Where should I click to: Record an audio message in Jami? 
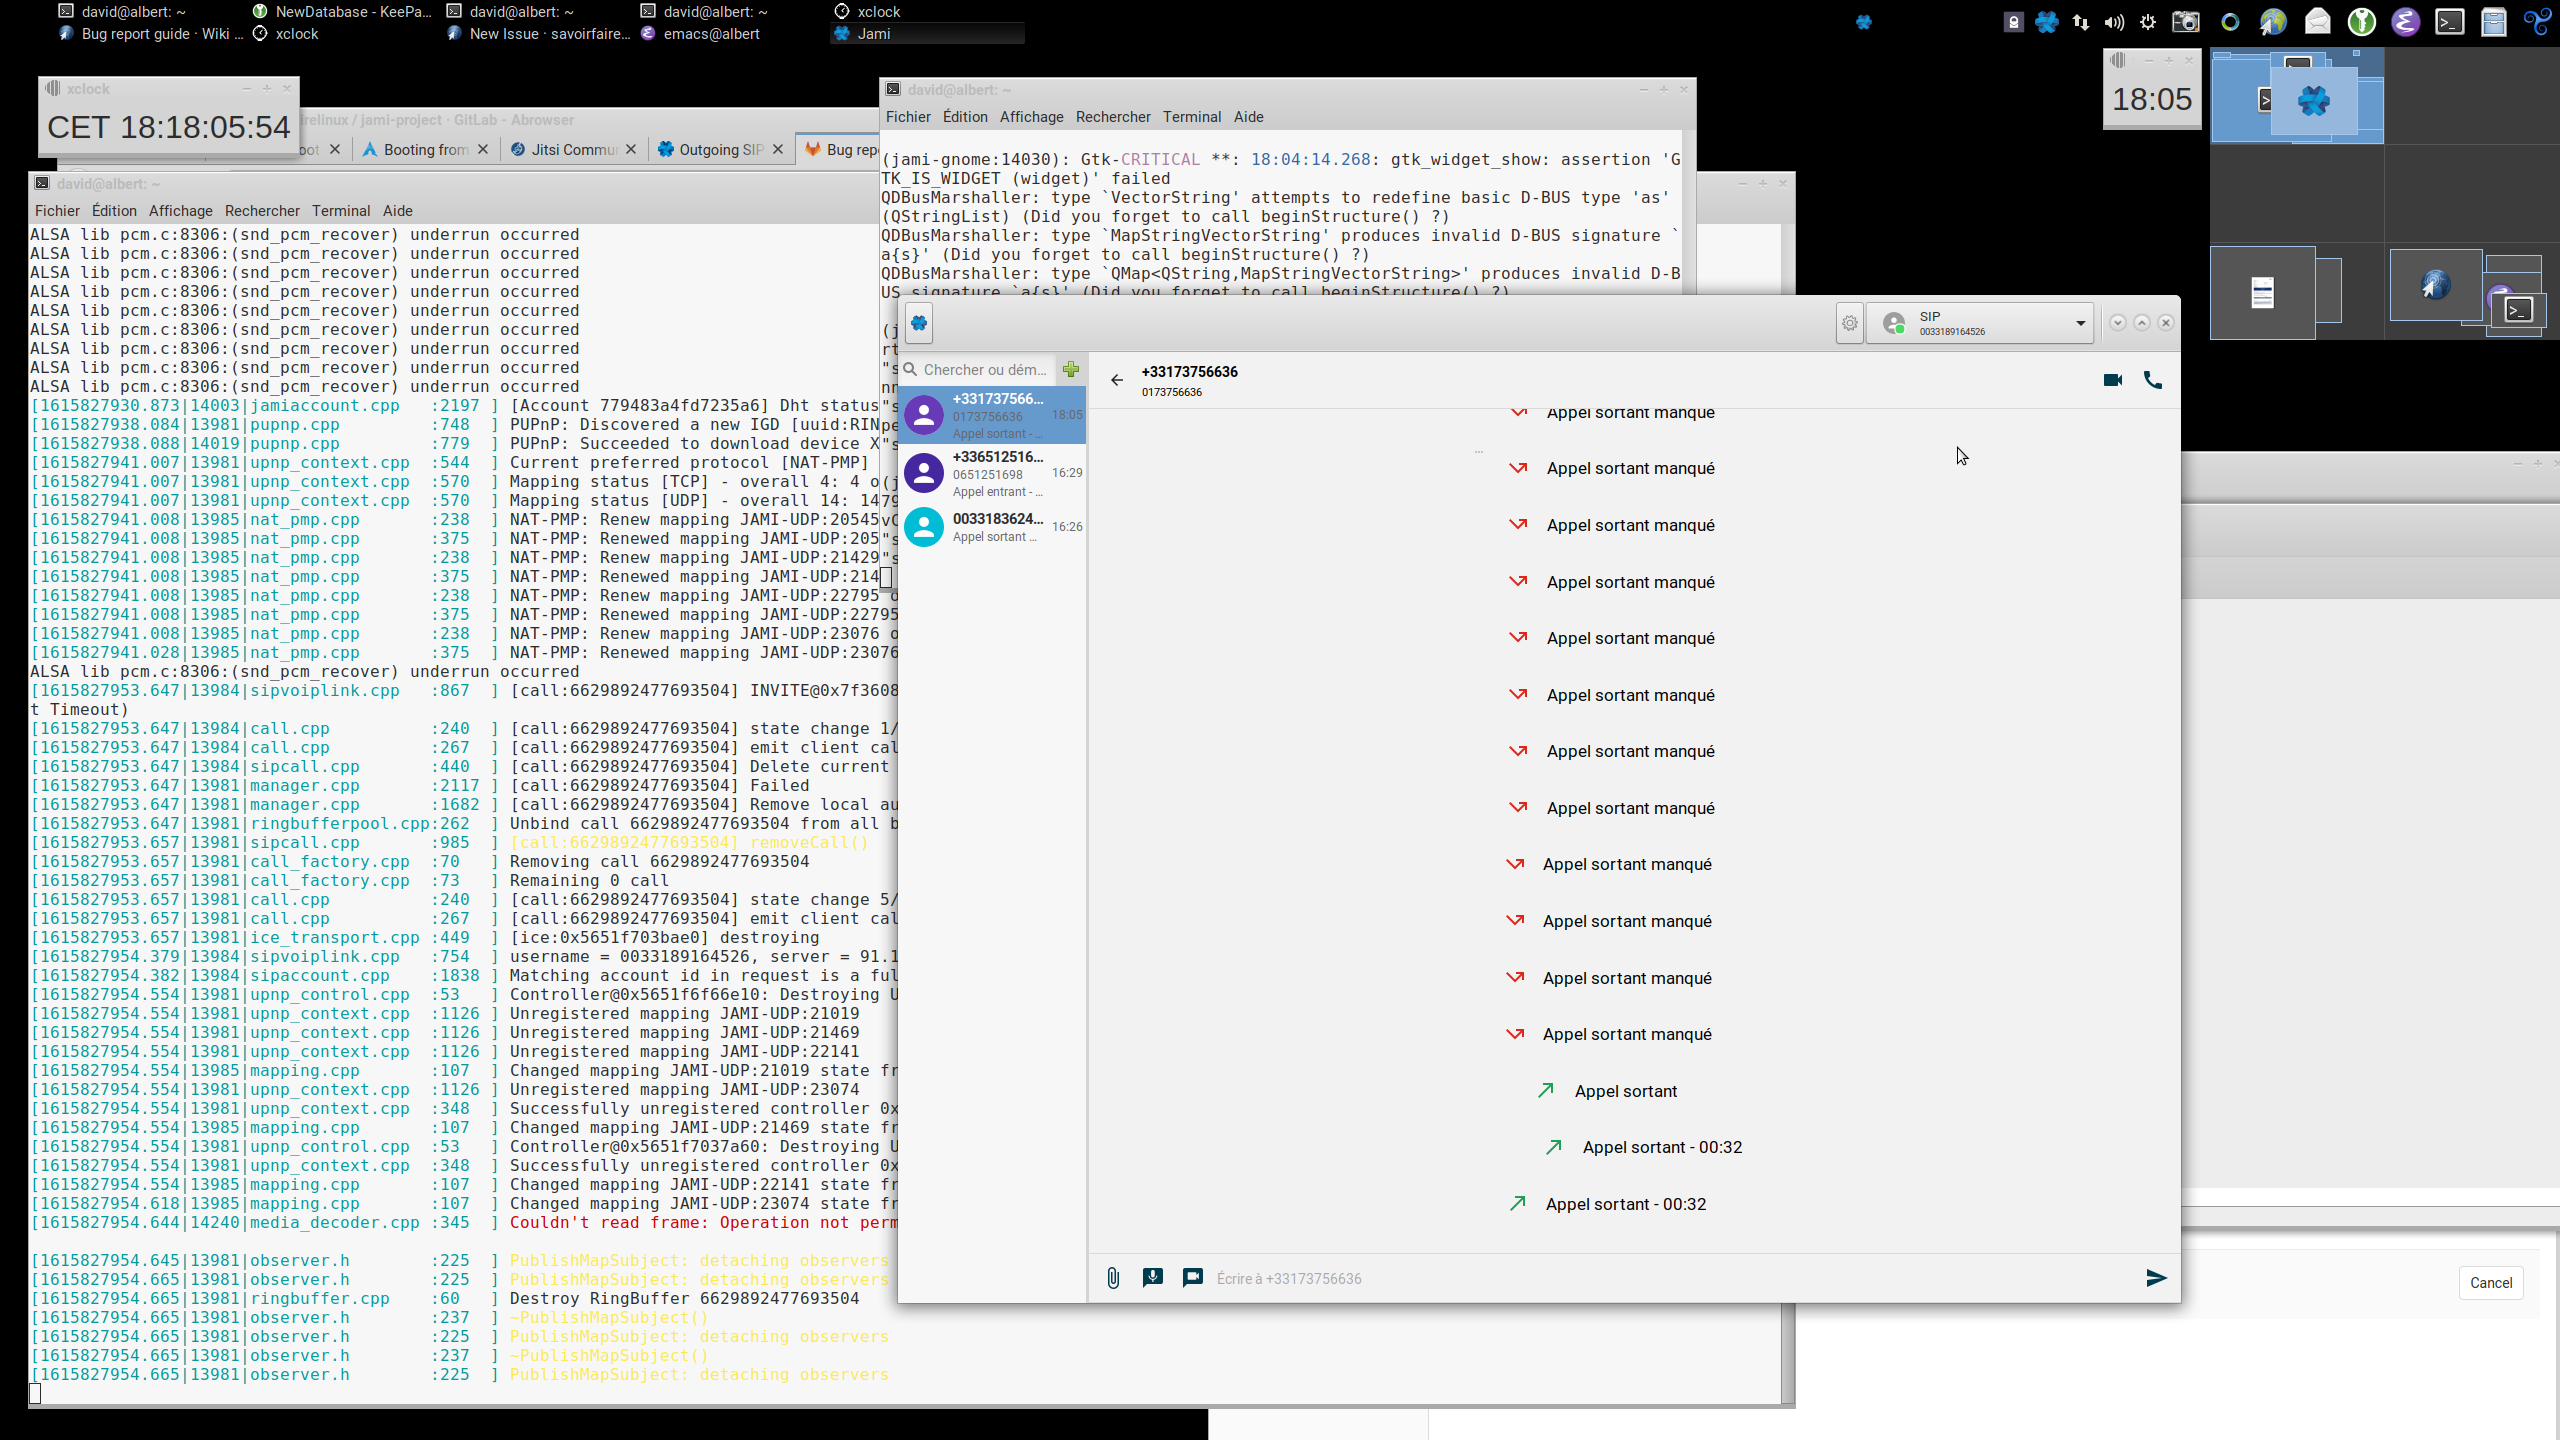pyautogui.click(x=1153, y=1277)
